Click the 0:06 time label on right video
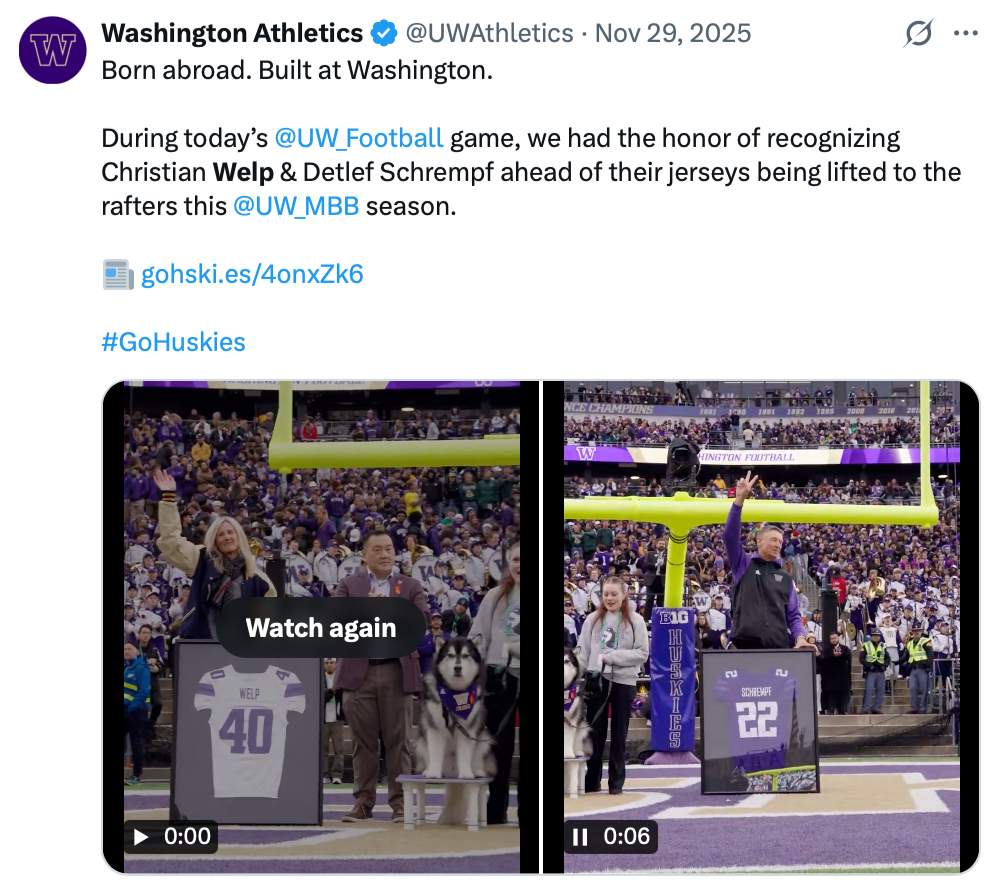Screen dimensions: 1004x894 click(627, 837)
